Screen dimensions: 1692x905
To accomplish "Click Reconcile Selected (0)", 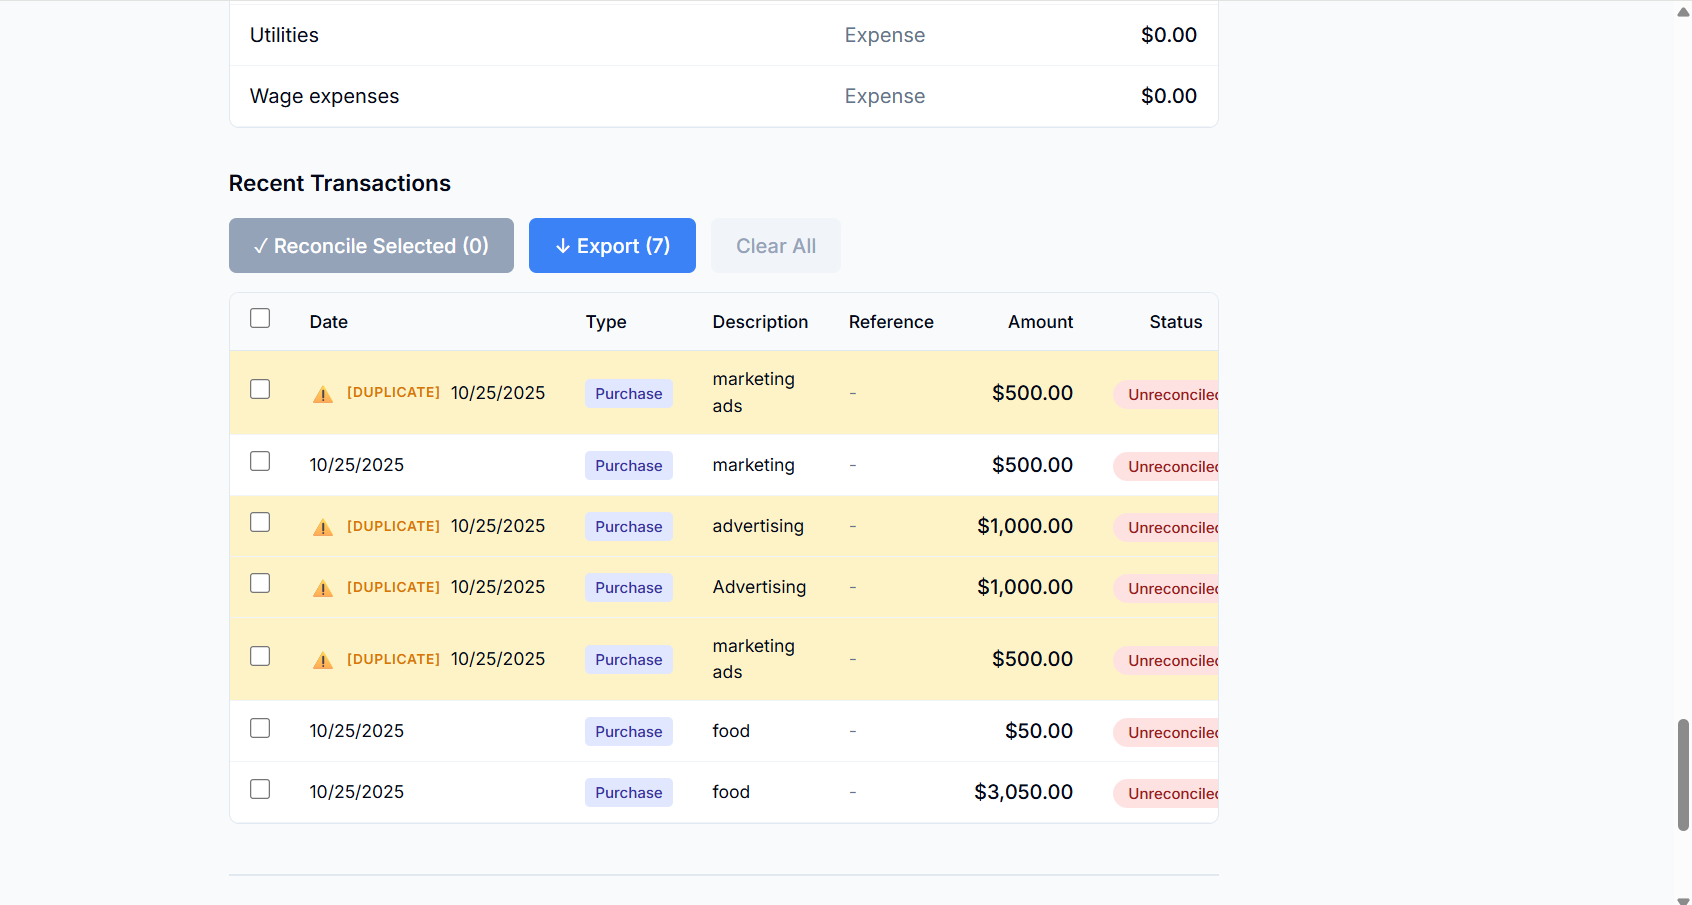I will [x=371, y=245].
